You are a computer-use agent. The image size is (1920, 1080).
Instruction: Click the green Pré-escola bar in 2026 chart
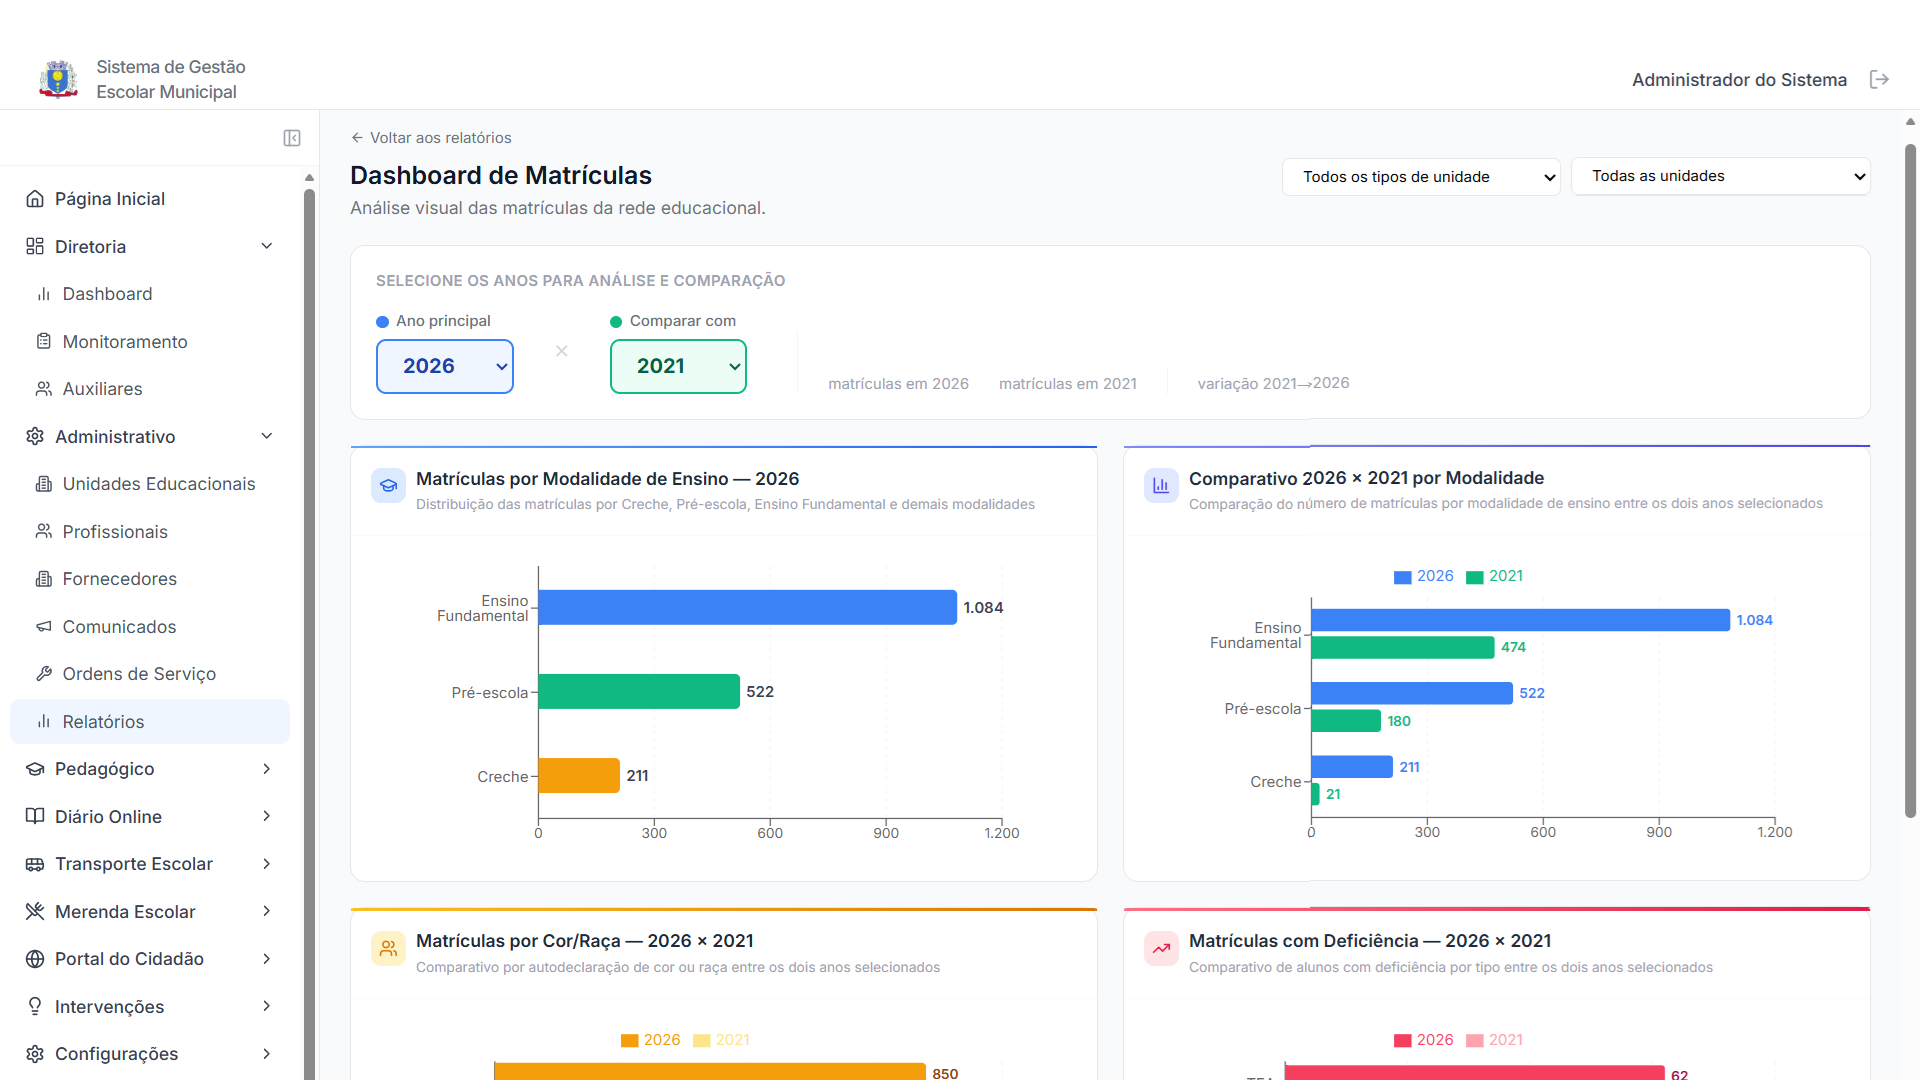(639, 692)
